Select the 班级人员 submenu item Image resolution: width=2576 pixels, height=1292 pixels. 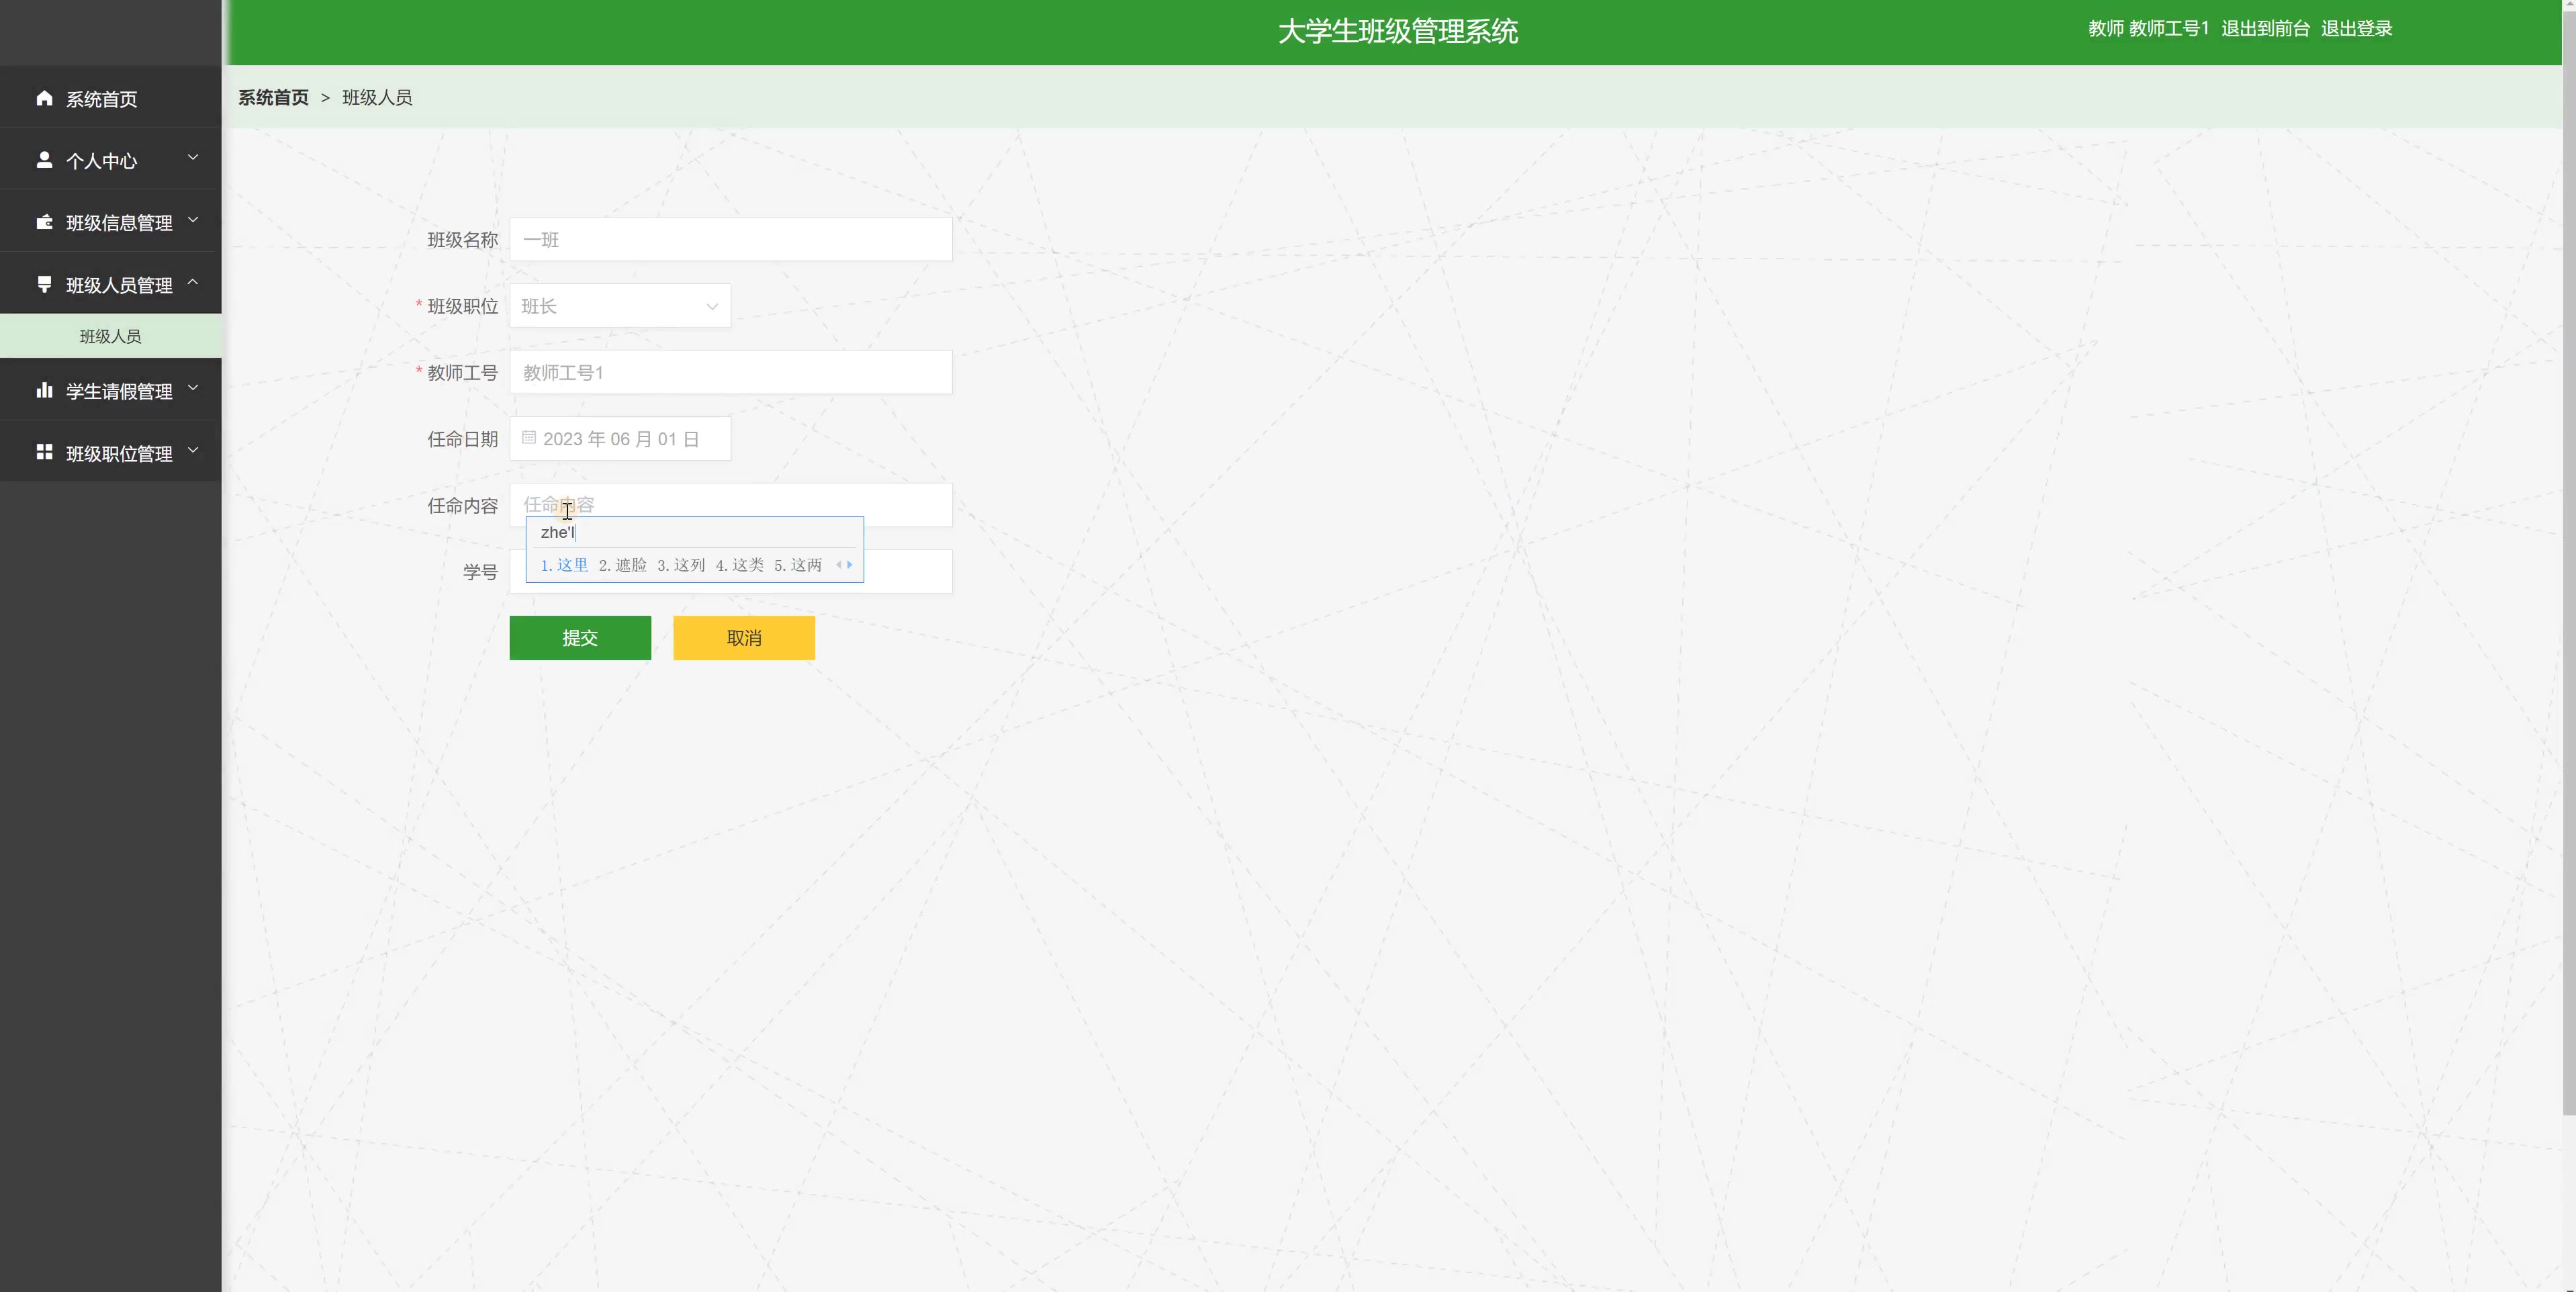click(110, 336)
